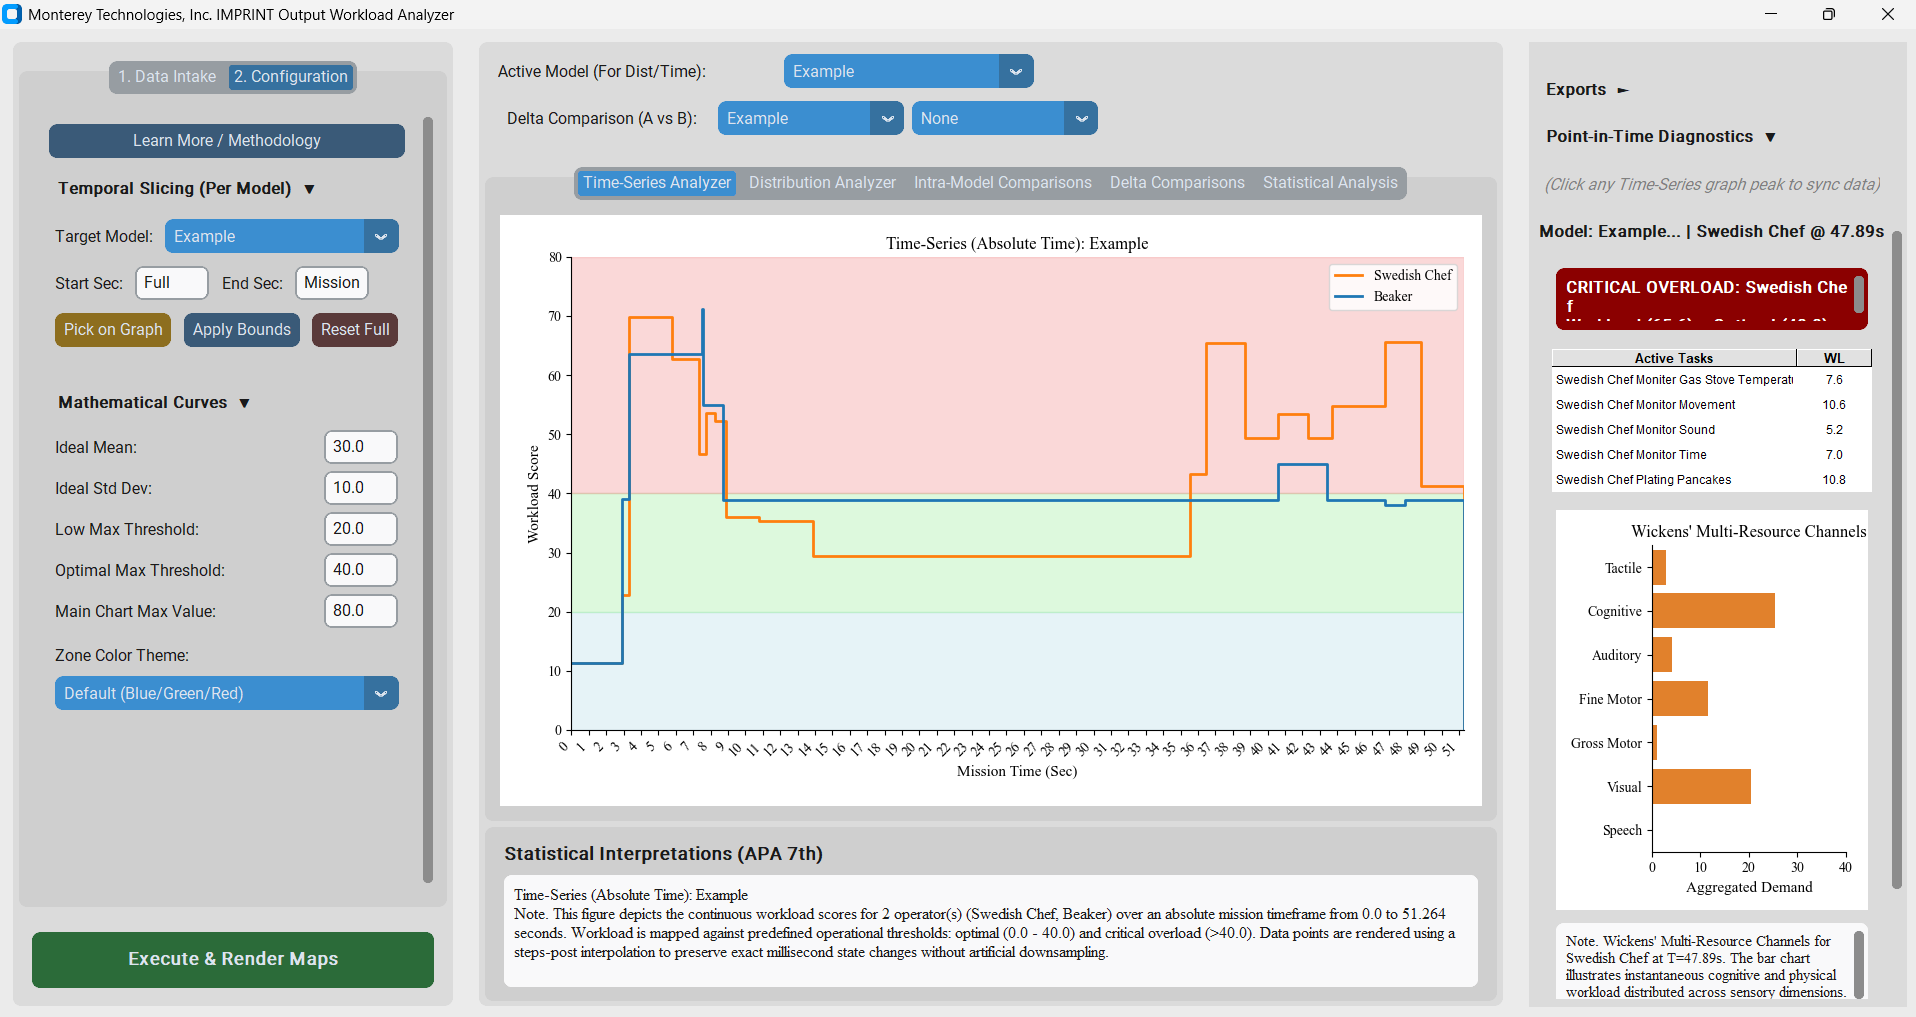
Task: Edit Low Max Threshold field
Action: [361, 529]
